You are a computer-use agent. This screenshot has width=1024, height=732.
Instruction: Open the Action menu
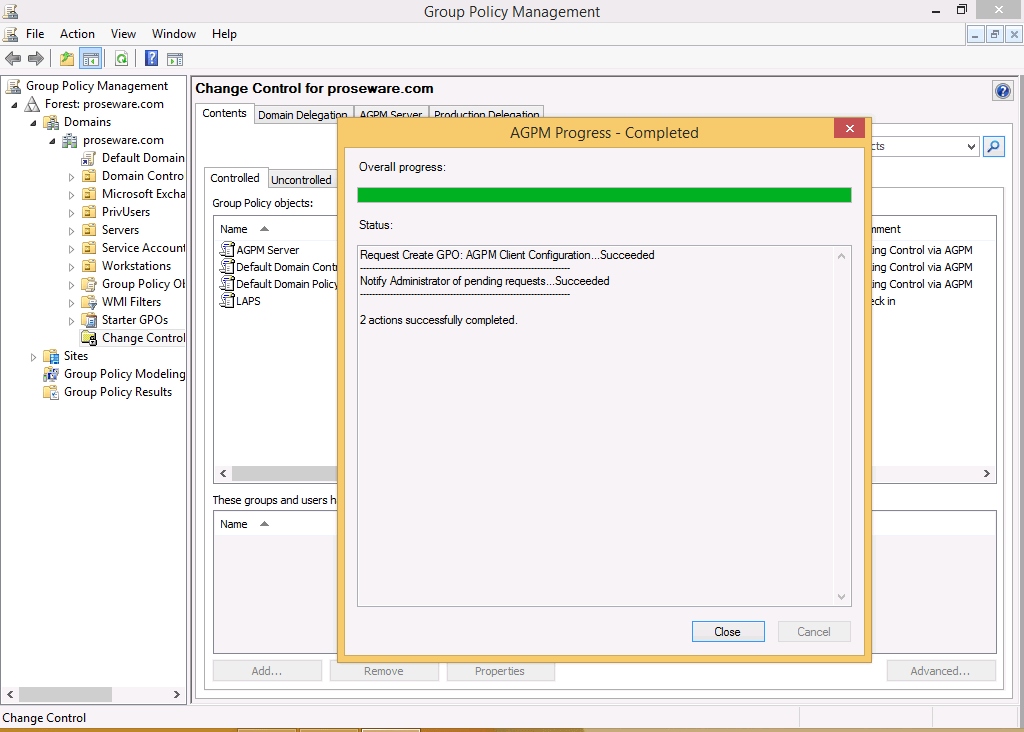pyautogui.click(x=77, y=34)
